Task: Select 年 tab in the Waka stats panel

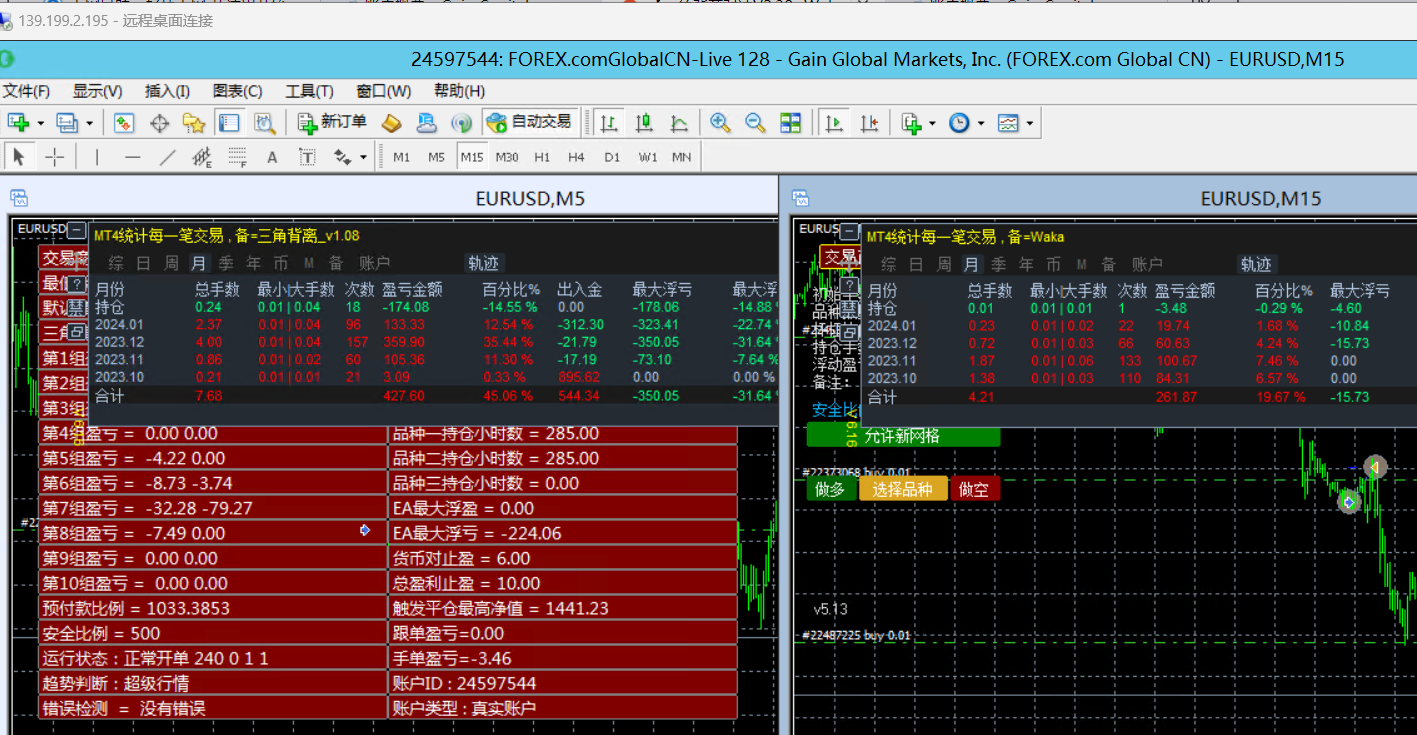Action: [x=1026, y=264]
